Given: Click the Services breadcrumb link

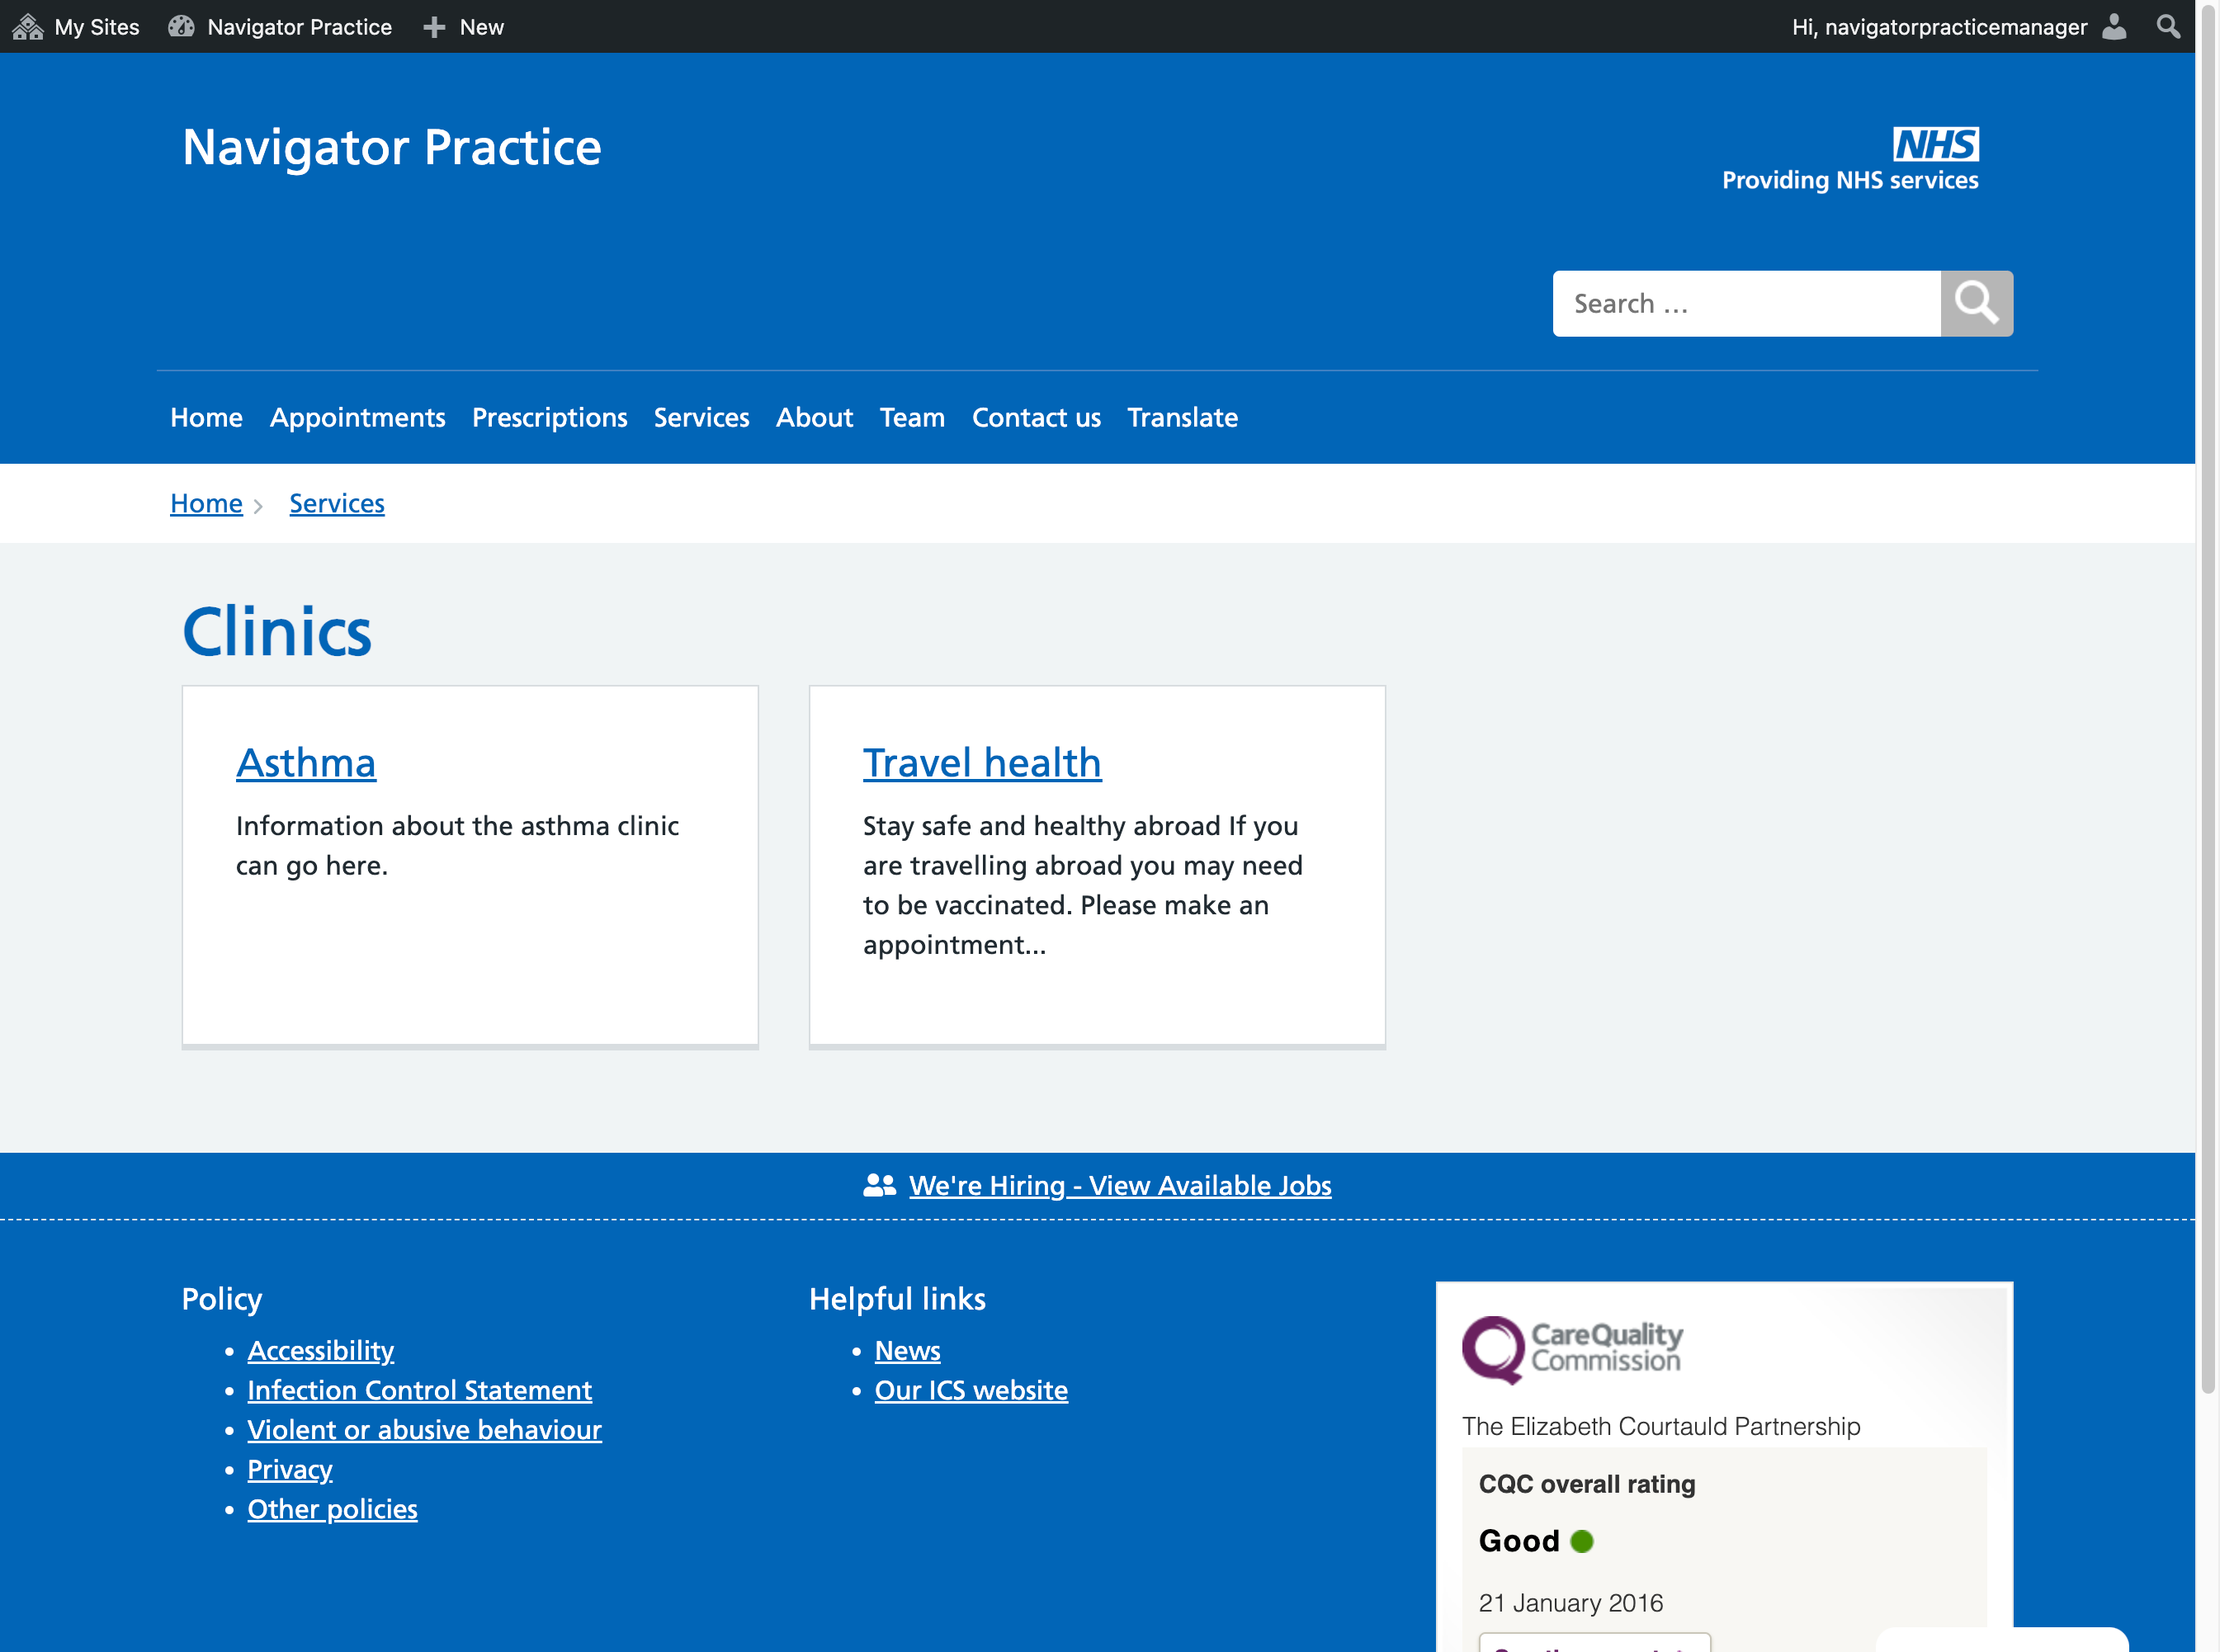Looking at the screenshot, I should [x=336, y=503].
